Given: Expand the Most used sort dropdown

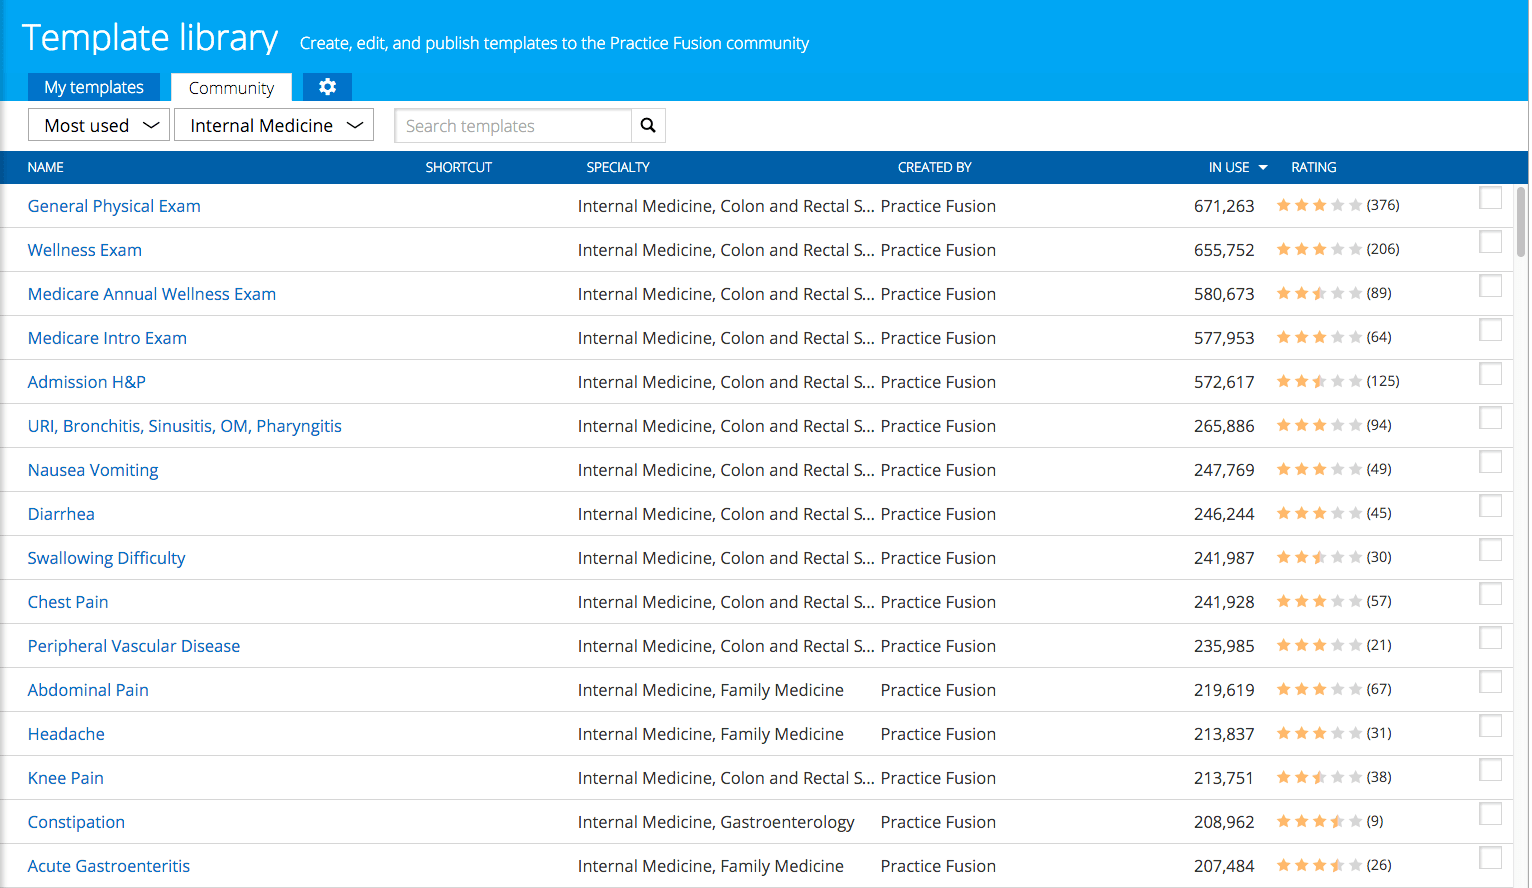Looking at the screenshot, I should click(x=99, y=126).
